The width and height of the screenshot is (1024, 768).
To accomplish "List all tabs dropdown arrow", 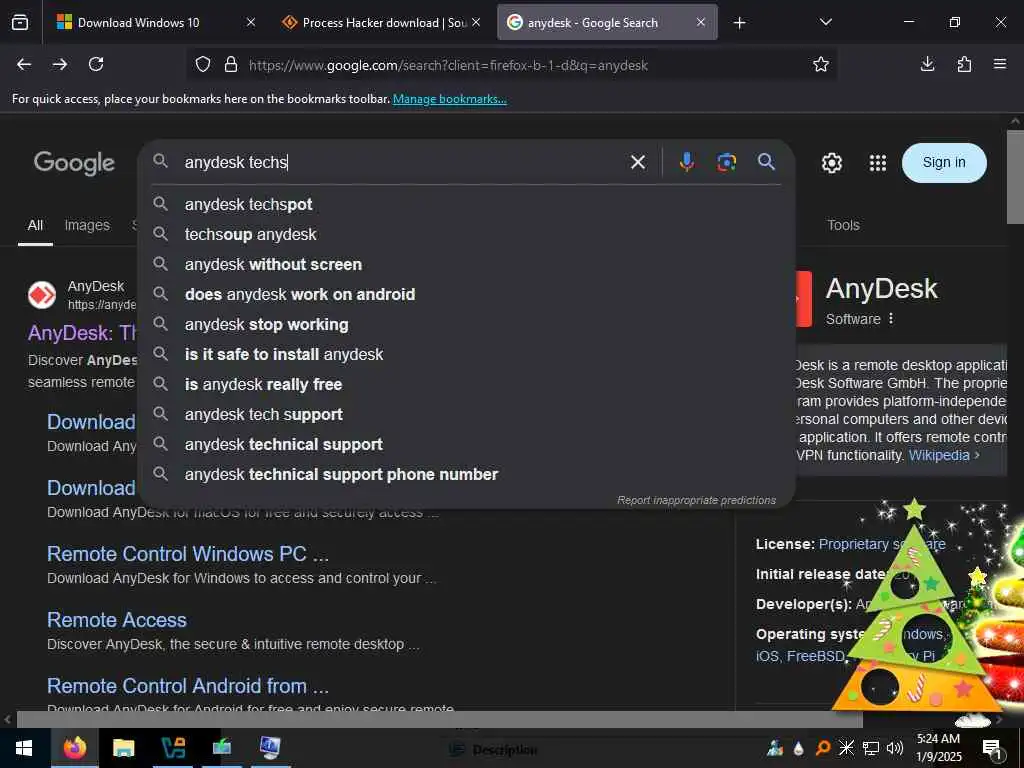I will tap(825, 23).
